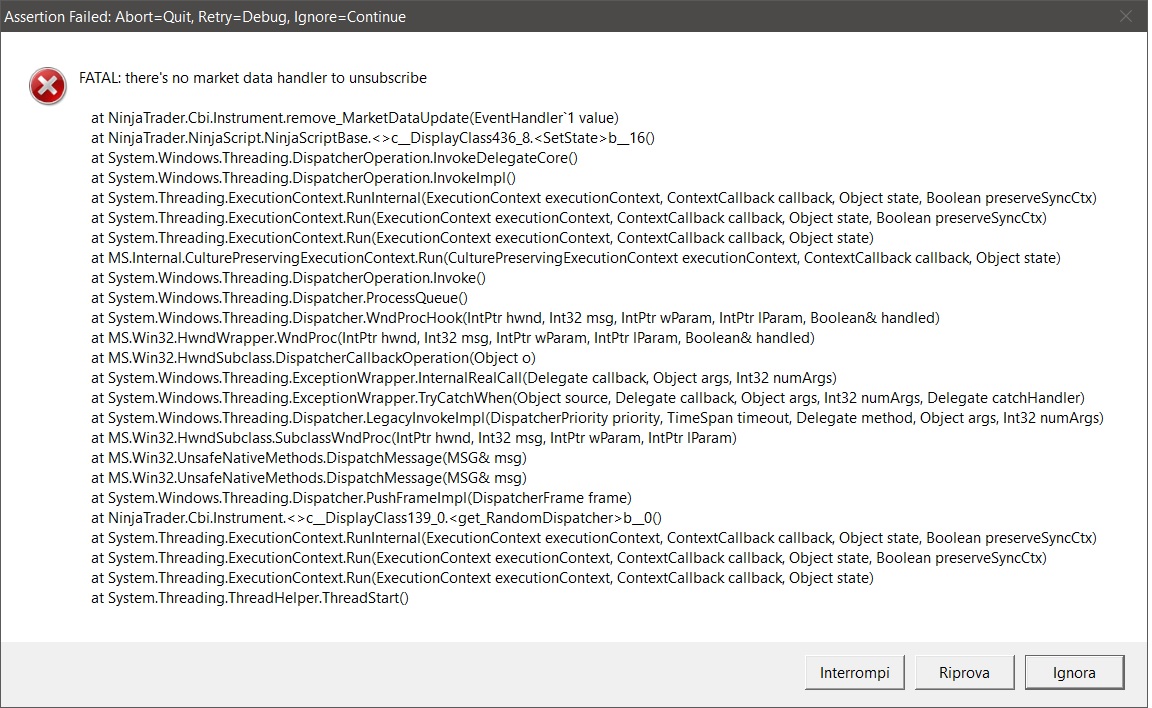This screenshot has height=708, width=1152.
Task: Click the Assertion Failed title bar text
Action: pos(205,17)
